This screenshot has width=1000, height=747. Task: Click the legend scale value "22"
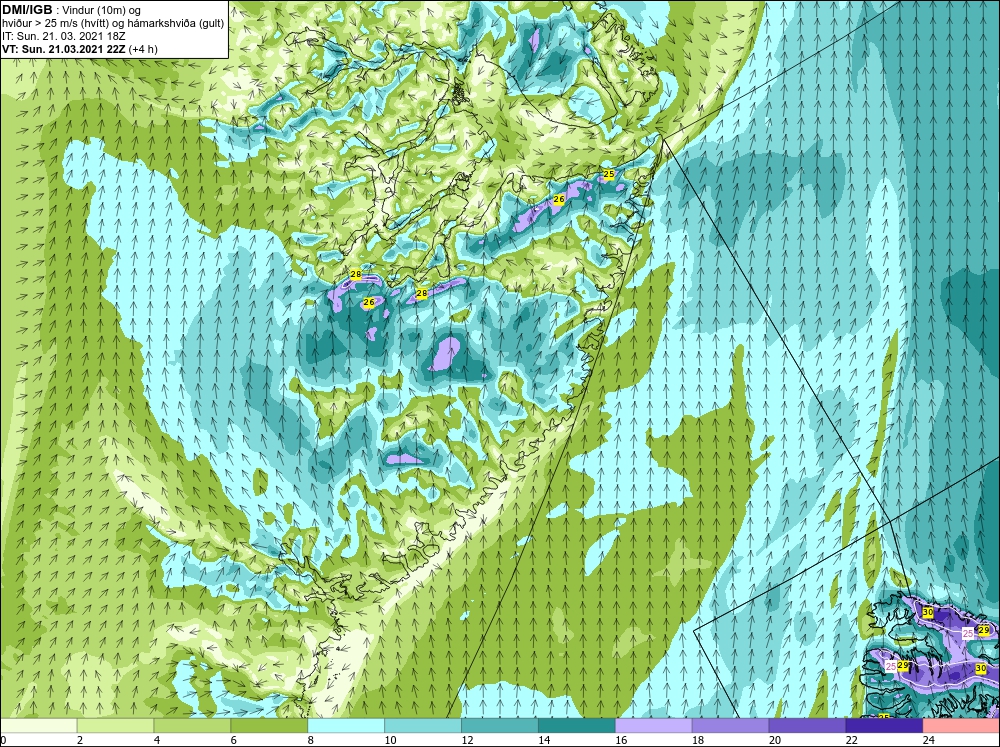click(852, 740)
